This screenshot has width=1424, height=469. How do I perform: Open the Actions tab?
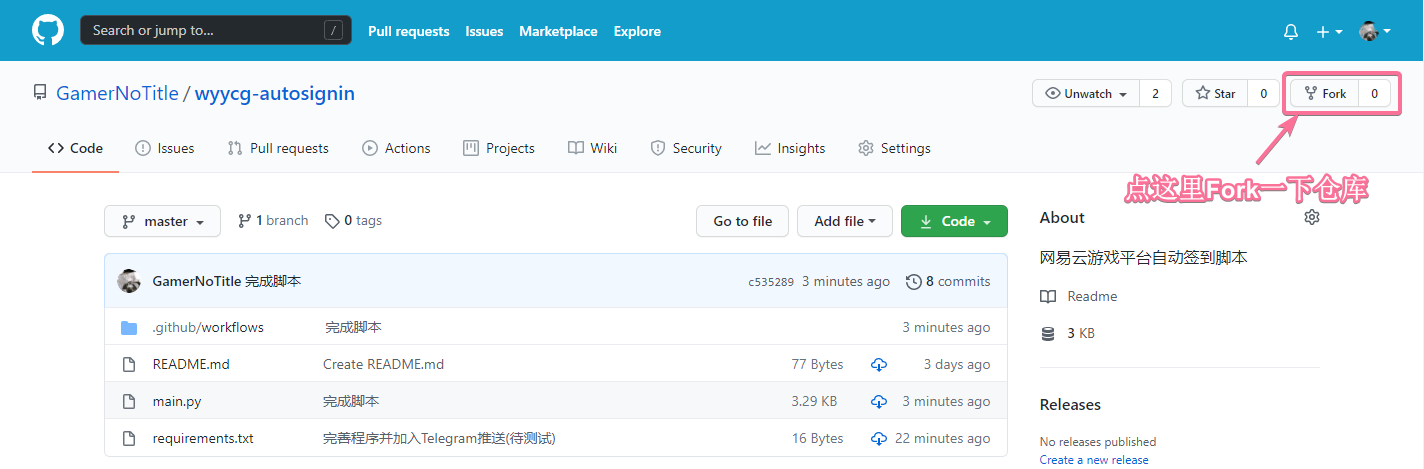(x=396, y=148)
